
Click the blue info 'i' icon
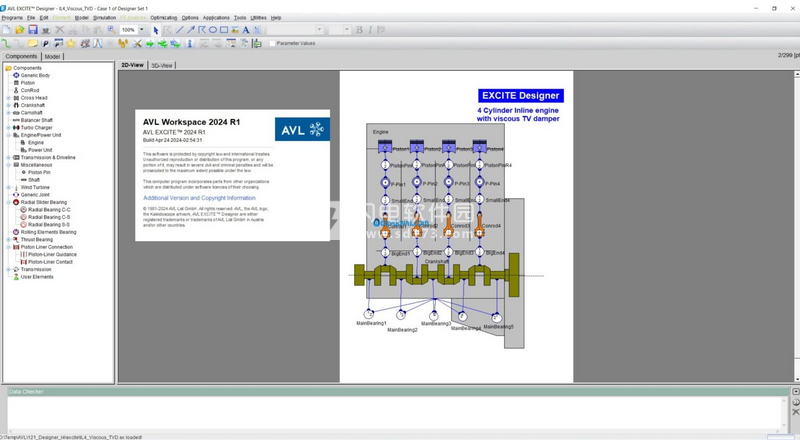tap(190, 43)
